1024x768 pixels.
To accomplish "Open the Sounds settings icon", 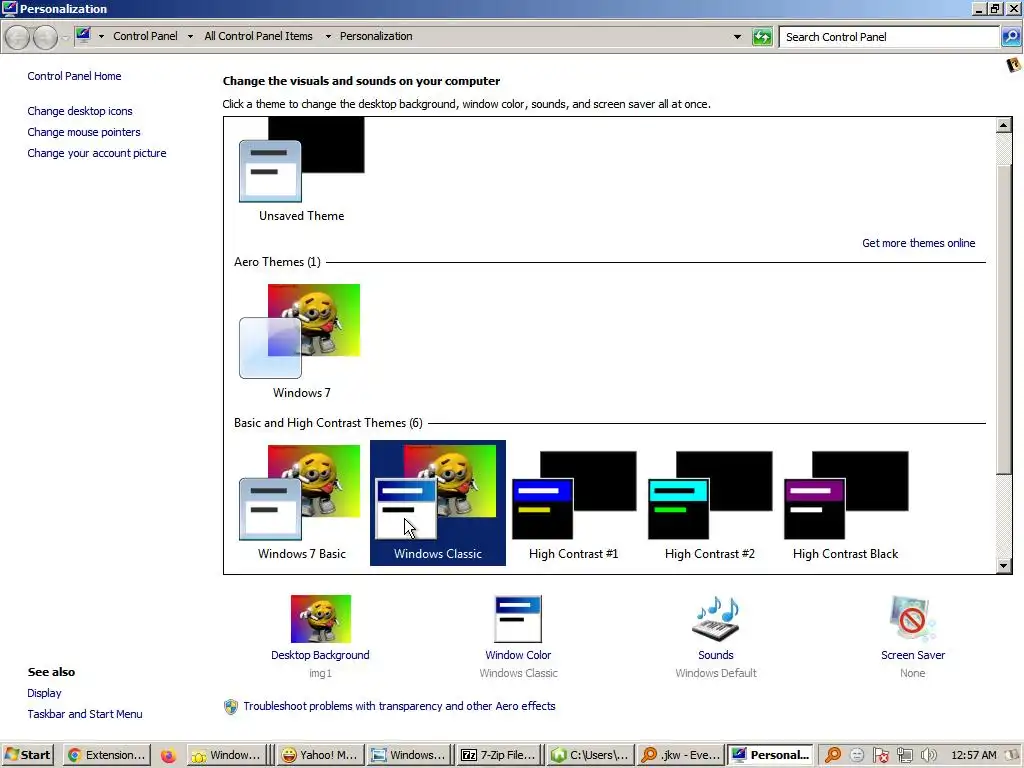I will point(716,618).
